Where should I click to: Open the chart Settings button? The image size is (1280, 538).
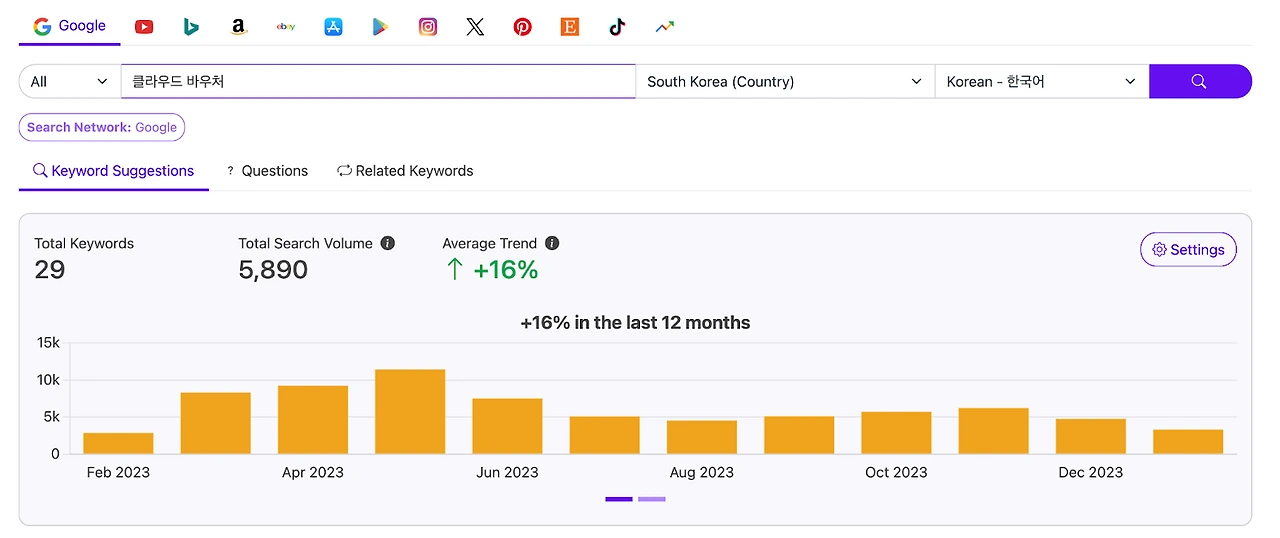1188,250
